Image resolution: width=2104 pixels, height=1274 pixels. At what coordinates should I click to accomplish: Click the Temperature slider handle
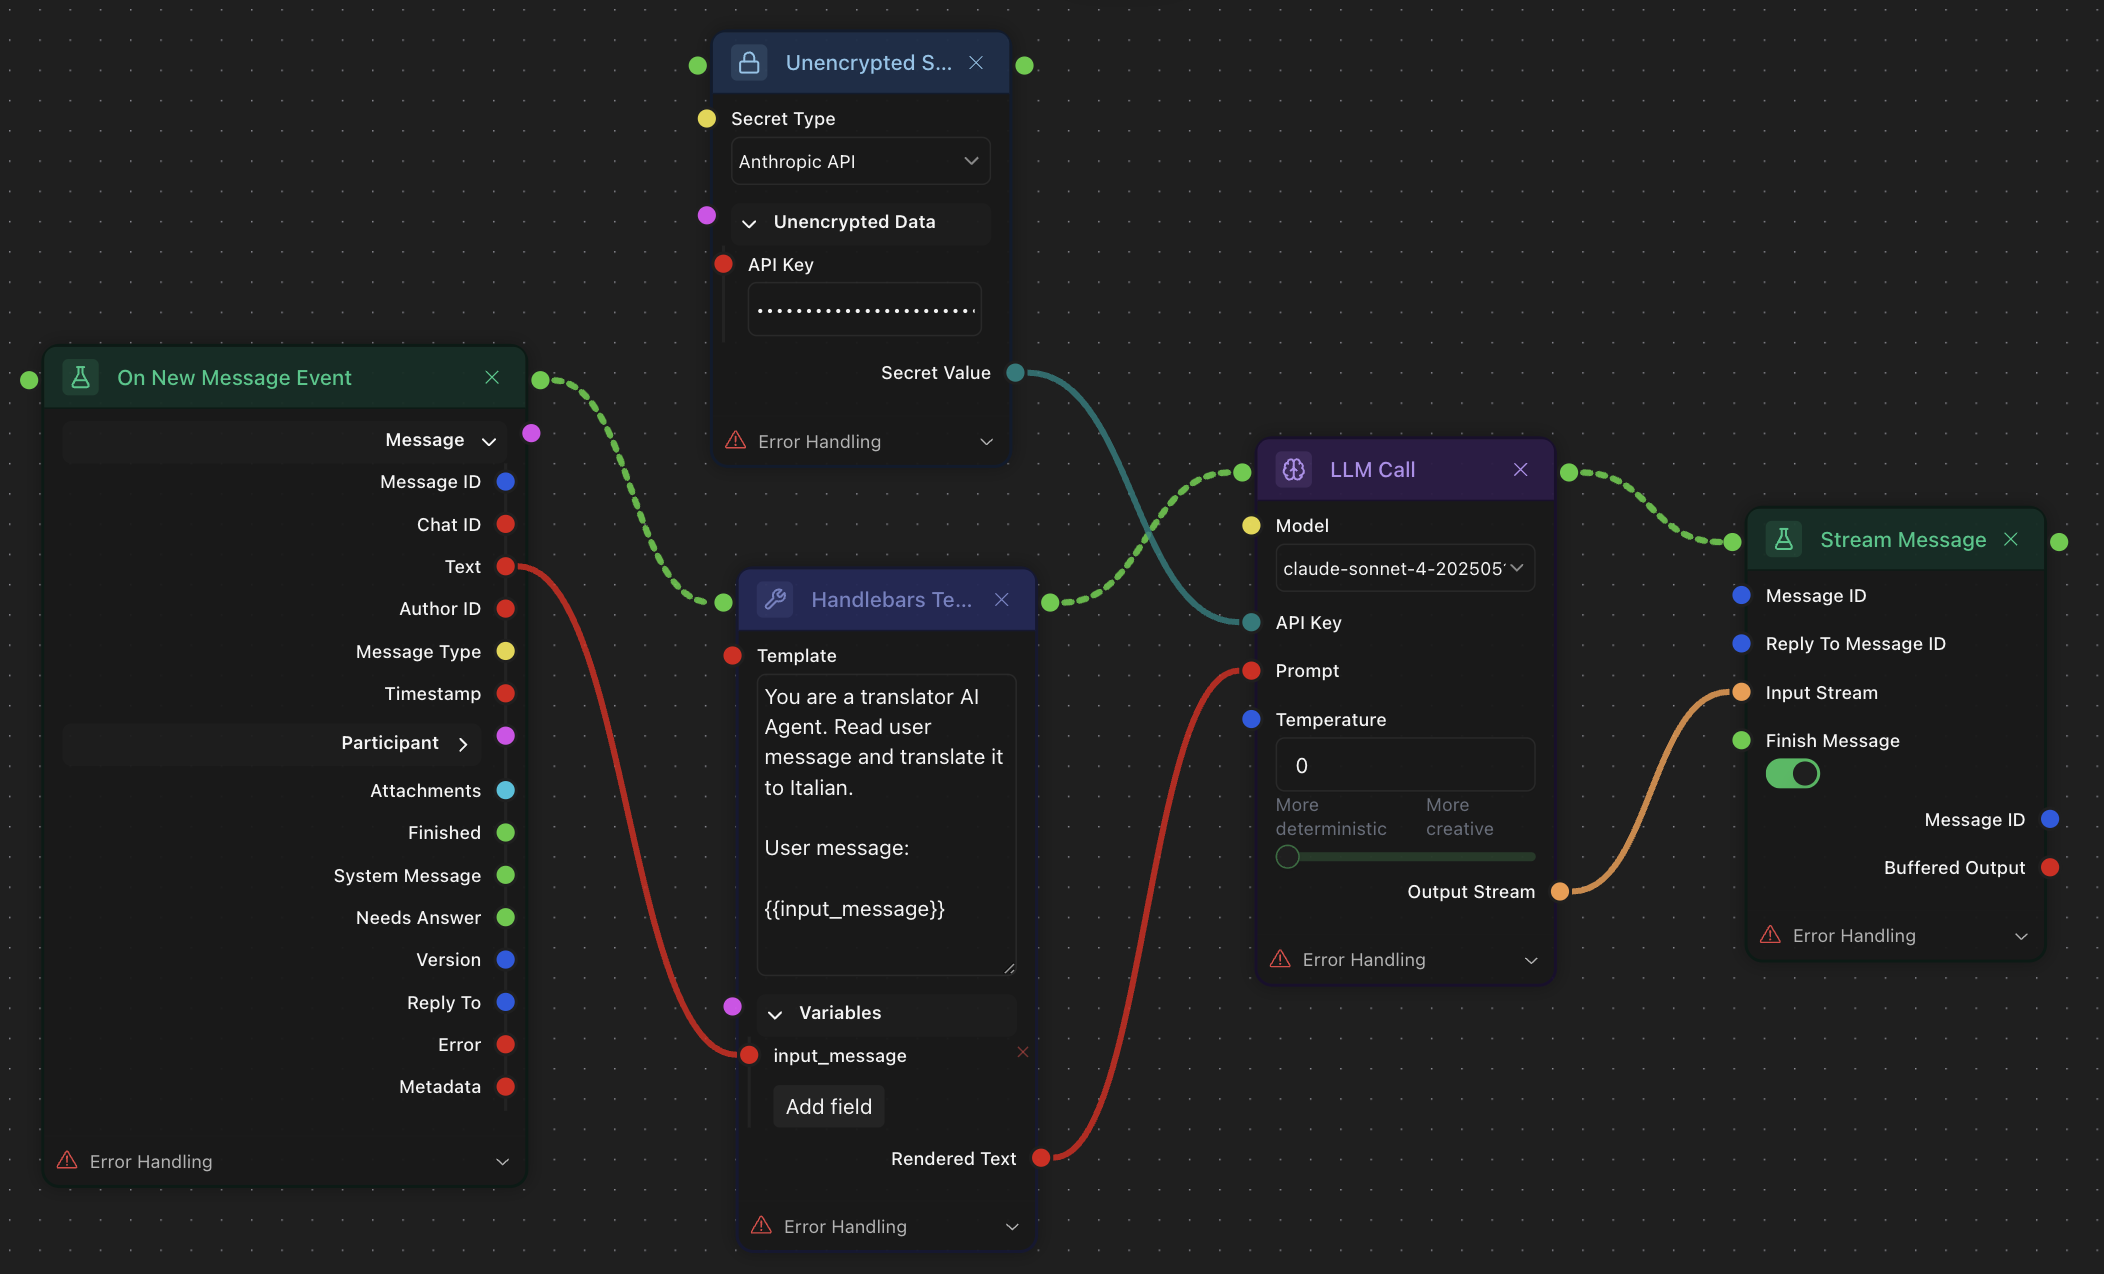point(1287,857)
